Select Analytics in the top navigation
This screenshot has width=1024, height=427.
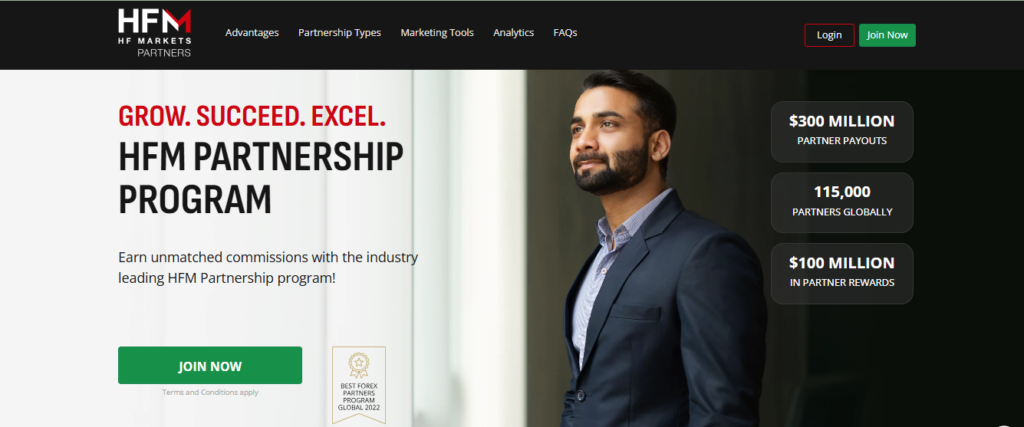coord(513,33)
